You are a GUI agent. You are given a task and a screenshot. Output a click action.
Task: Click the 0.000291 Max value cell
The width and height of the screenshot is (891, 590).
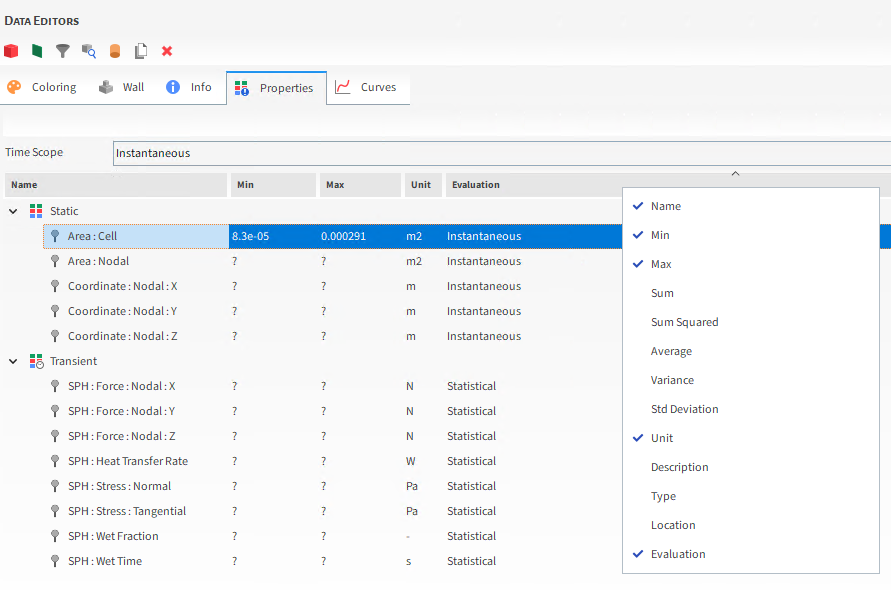pos(360,236)
